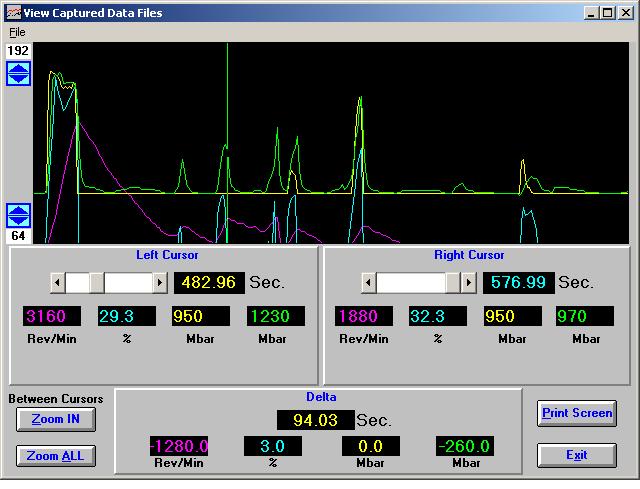Open the File menu

pyautogui.click(x=17, y=32)
